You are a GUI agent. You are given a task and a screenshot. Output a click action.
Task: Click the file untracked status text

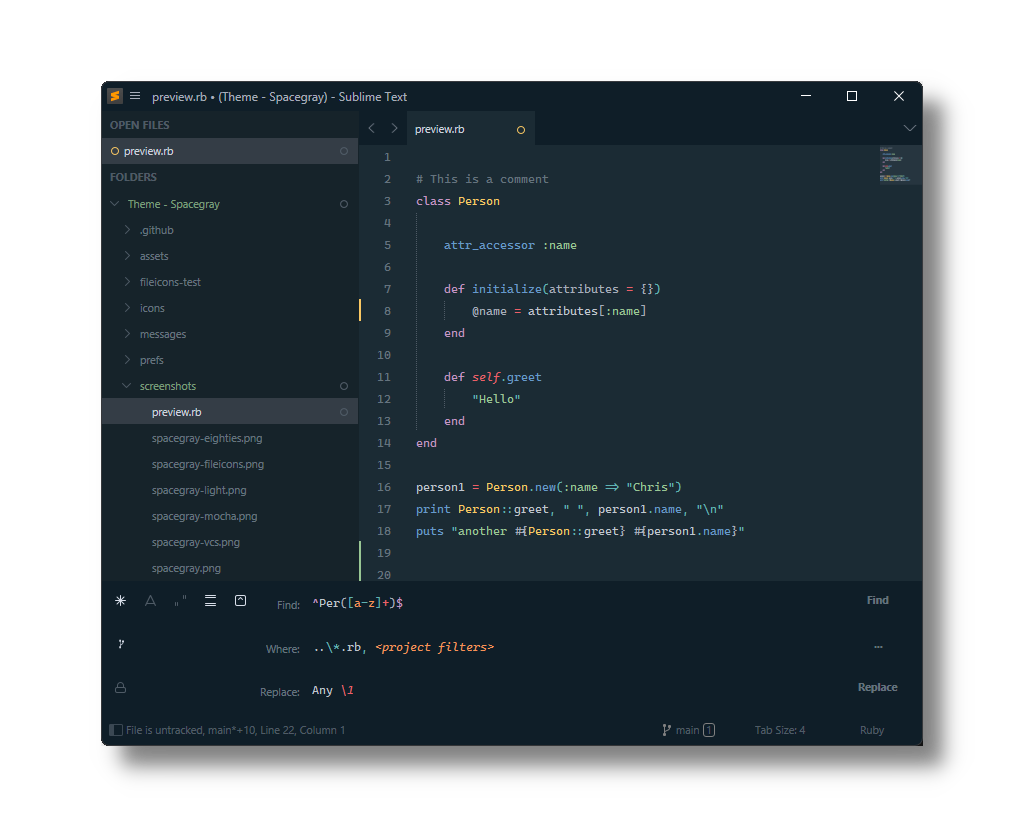235,730
